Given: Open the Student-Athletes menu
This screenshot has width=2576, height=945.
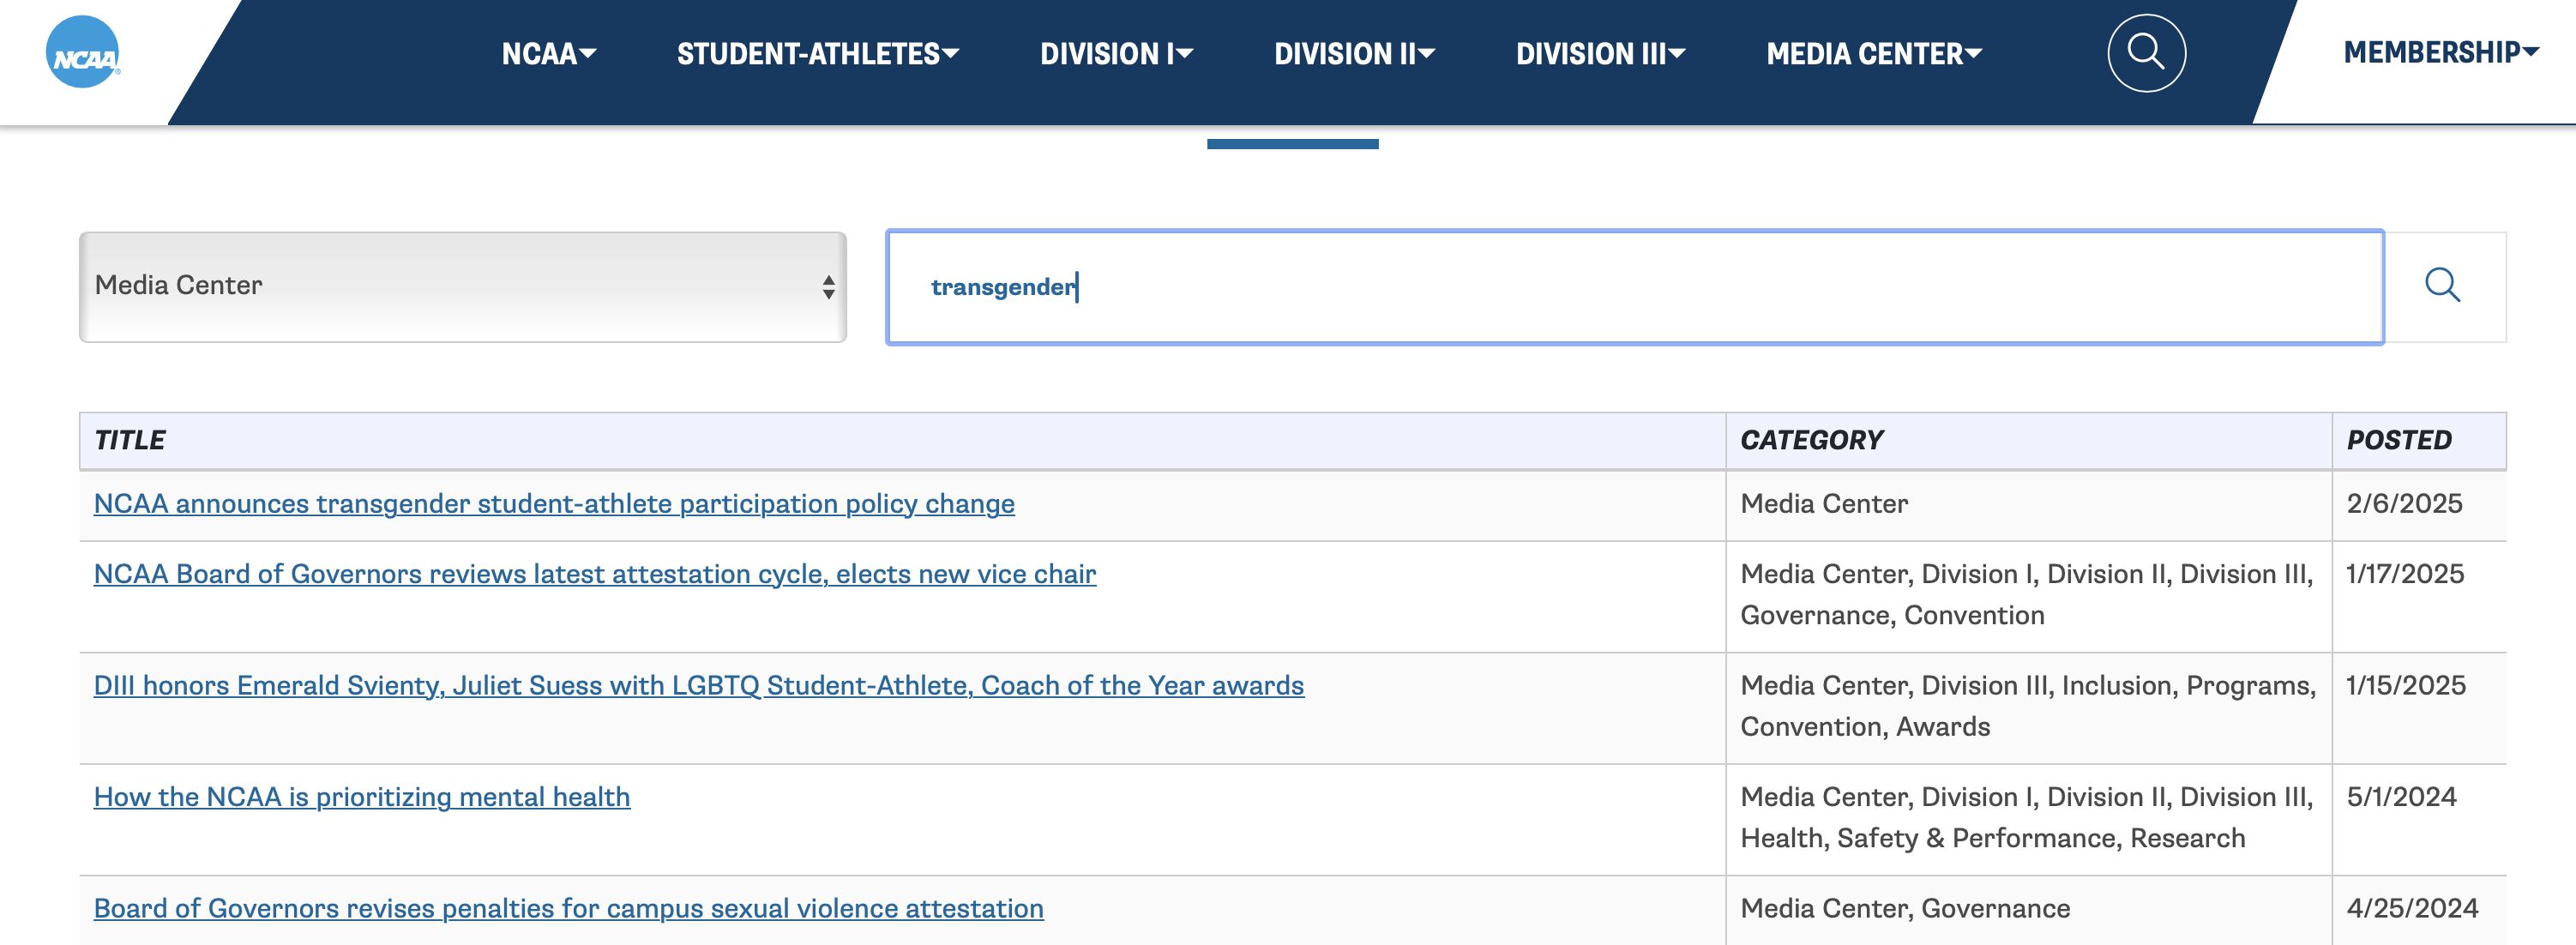Looking at the screenshot, I should pyautogui.click(x=817, y=54).
